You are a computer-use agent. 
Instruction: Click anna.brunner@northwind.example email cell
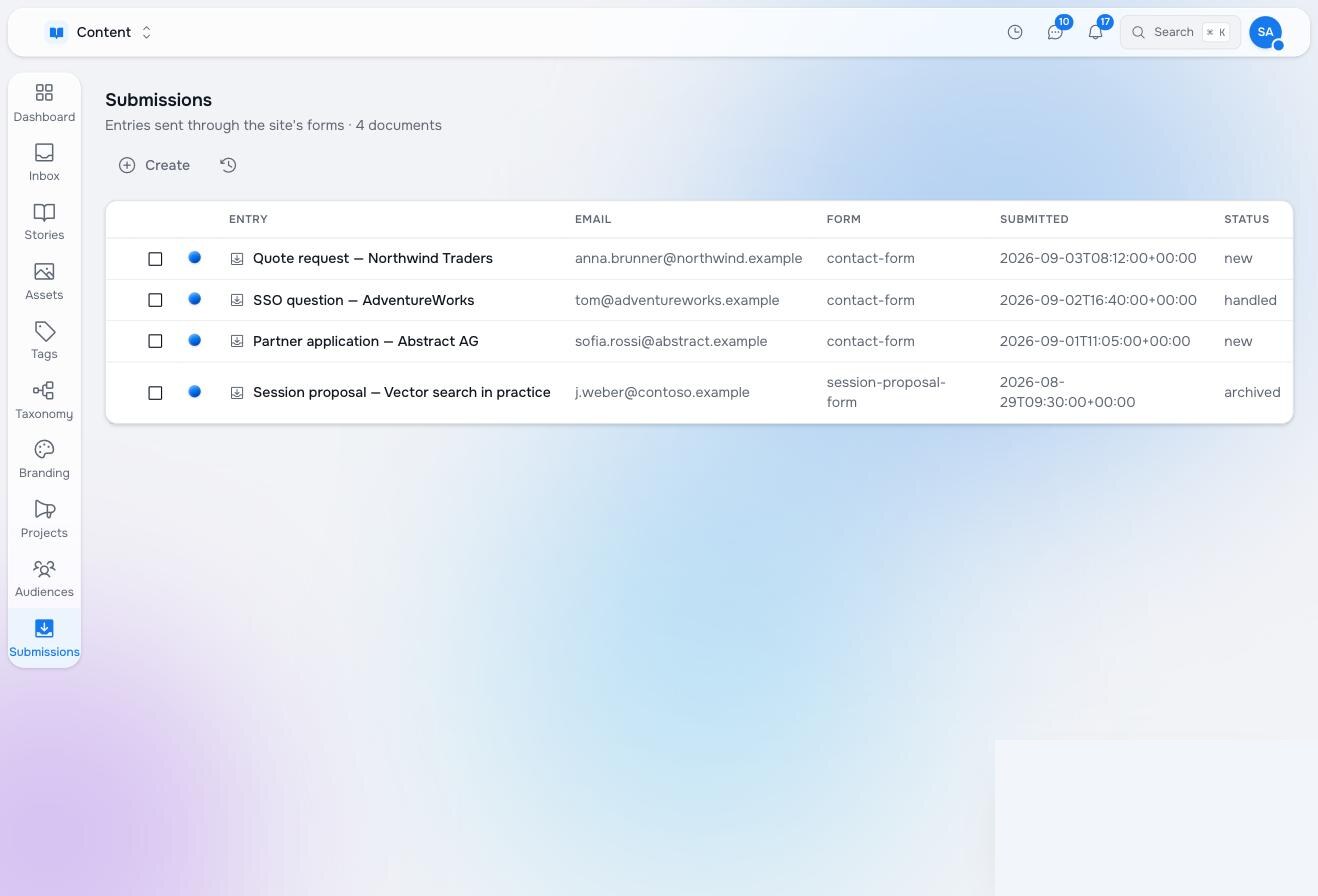tap(688, 258)
